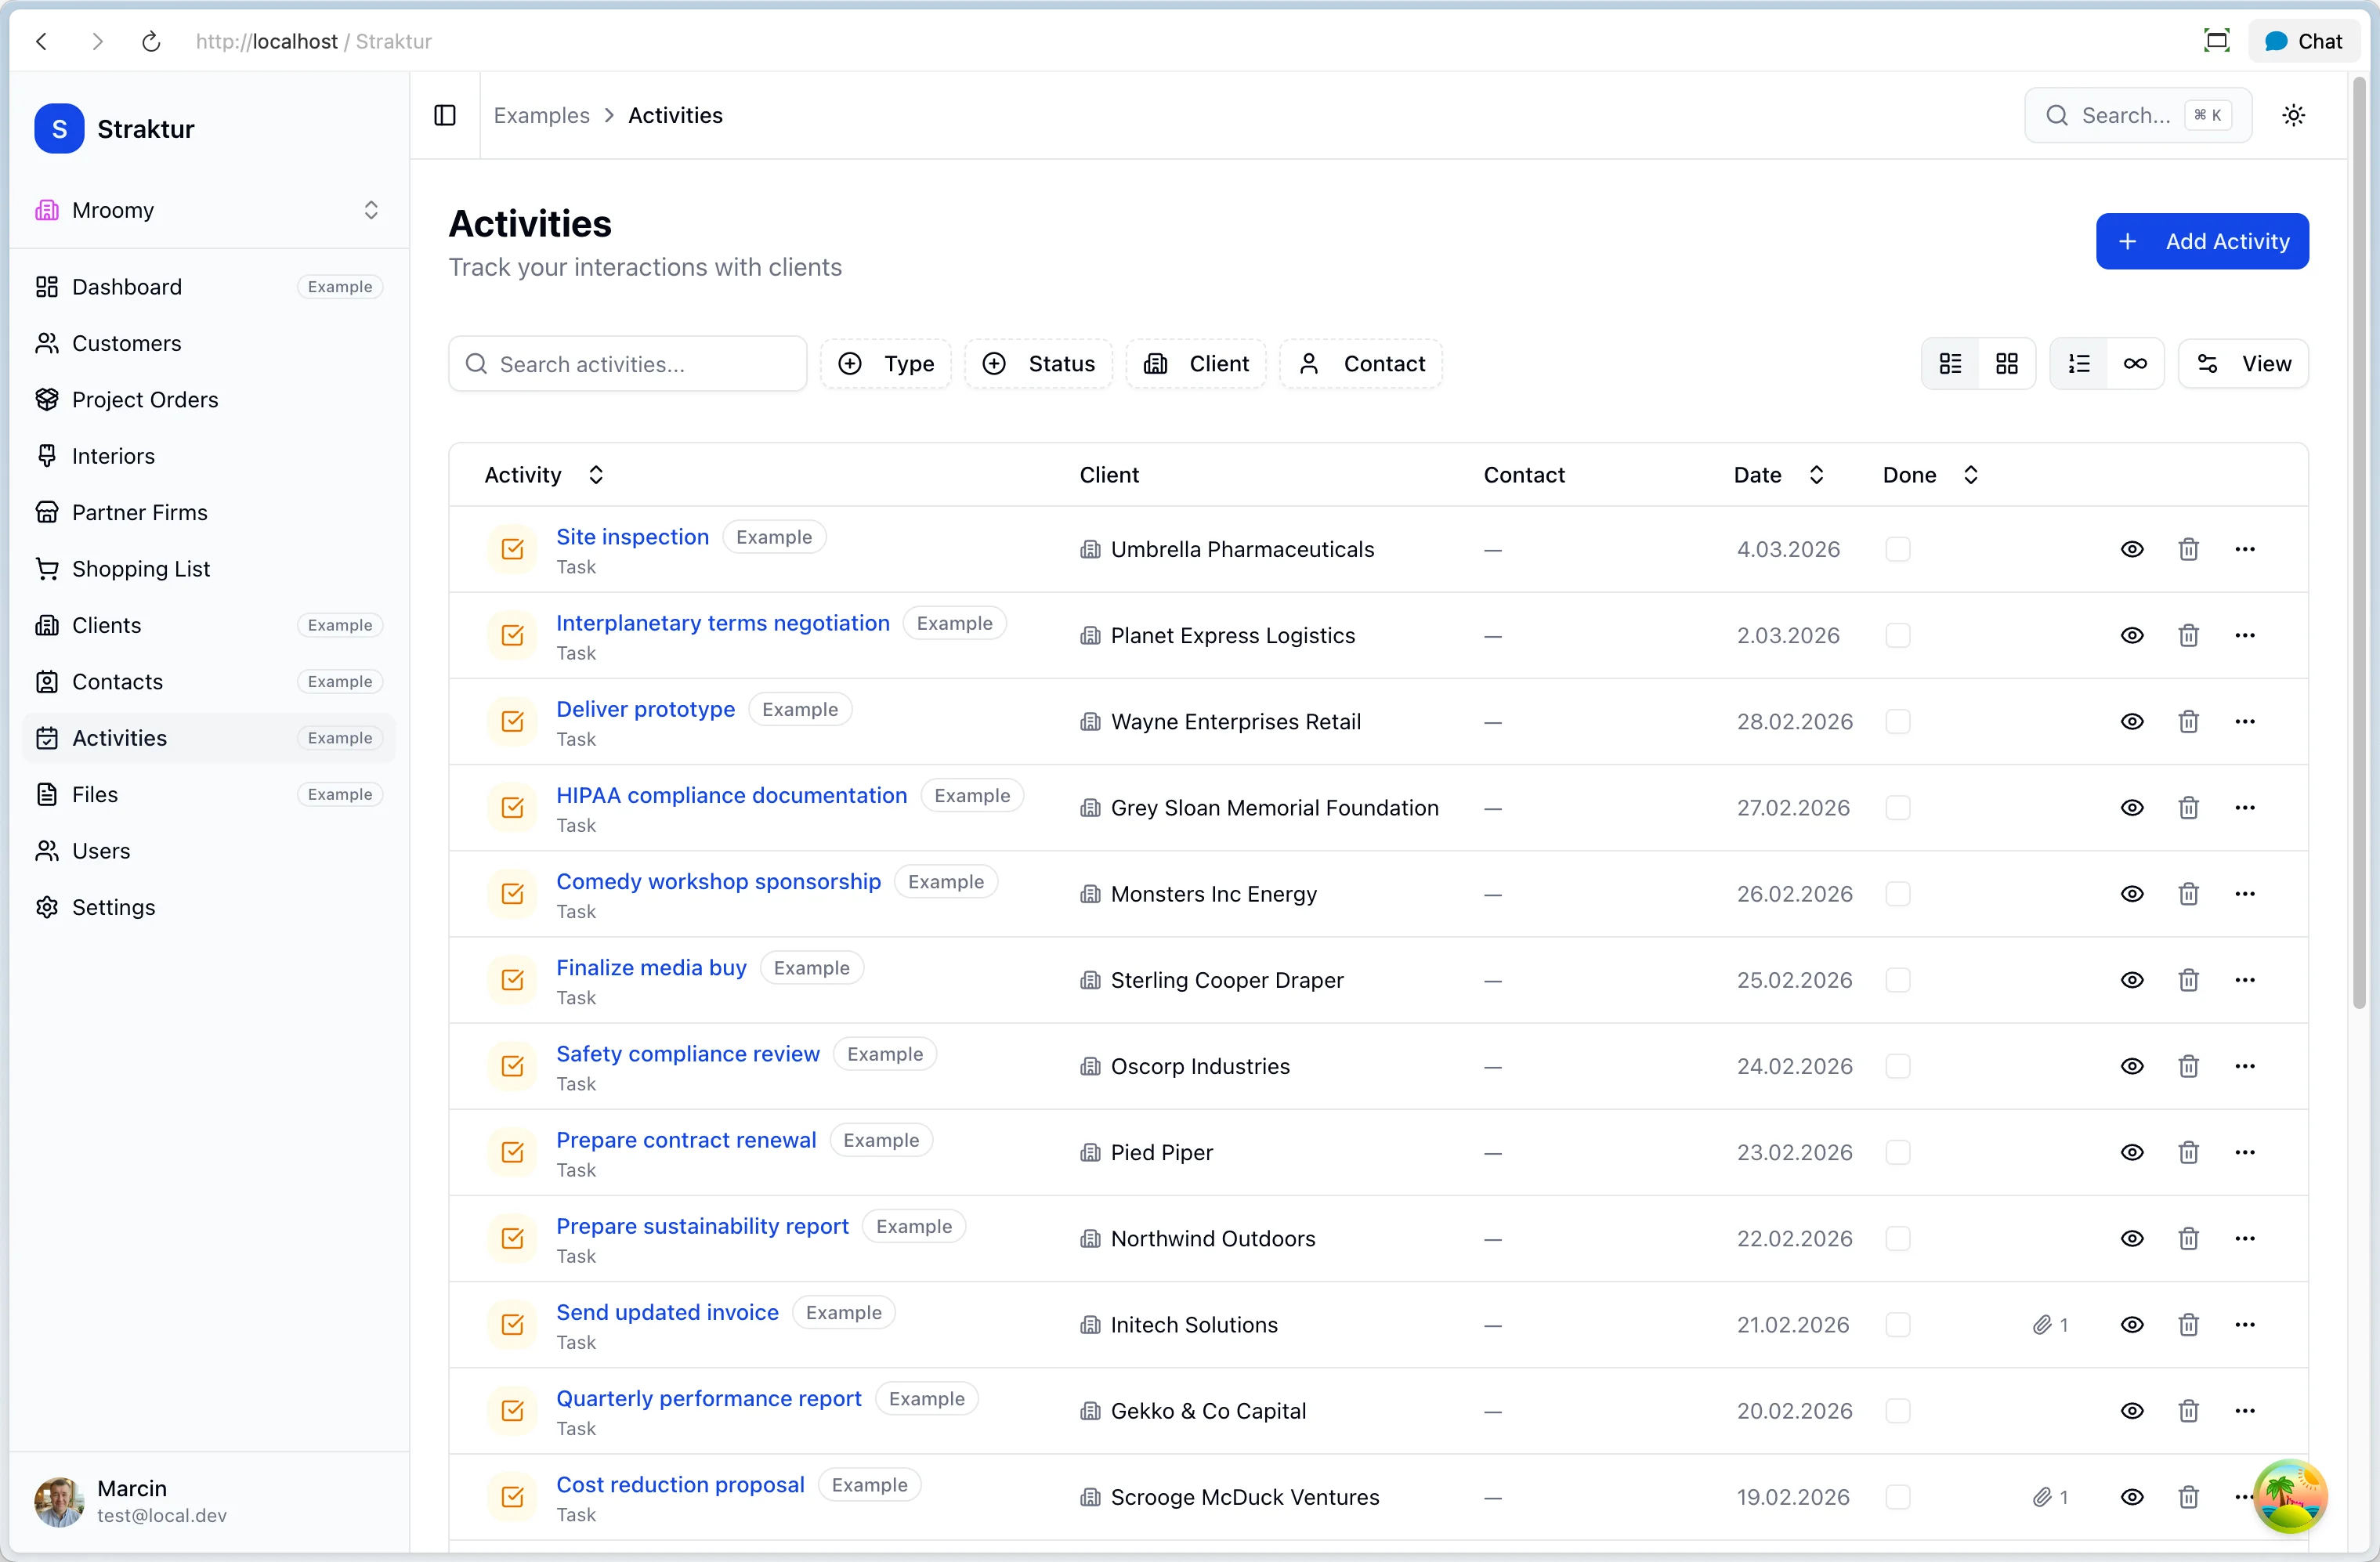The height and width of the screenshot is (1562, 2380).
Task: Enable infinite scroll mode
Action: coord(2136,363)
